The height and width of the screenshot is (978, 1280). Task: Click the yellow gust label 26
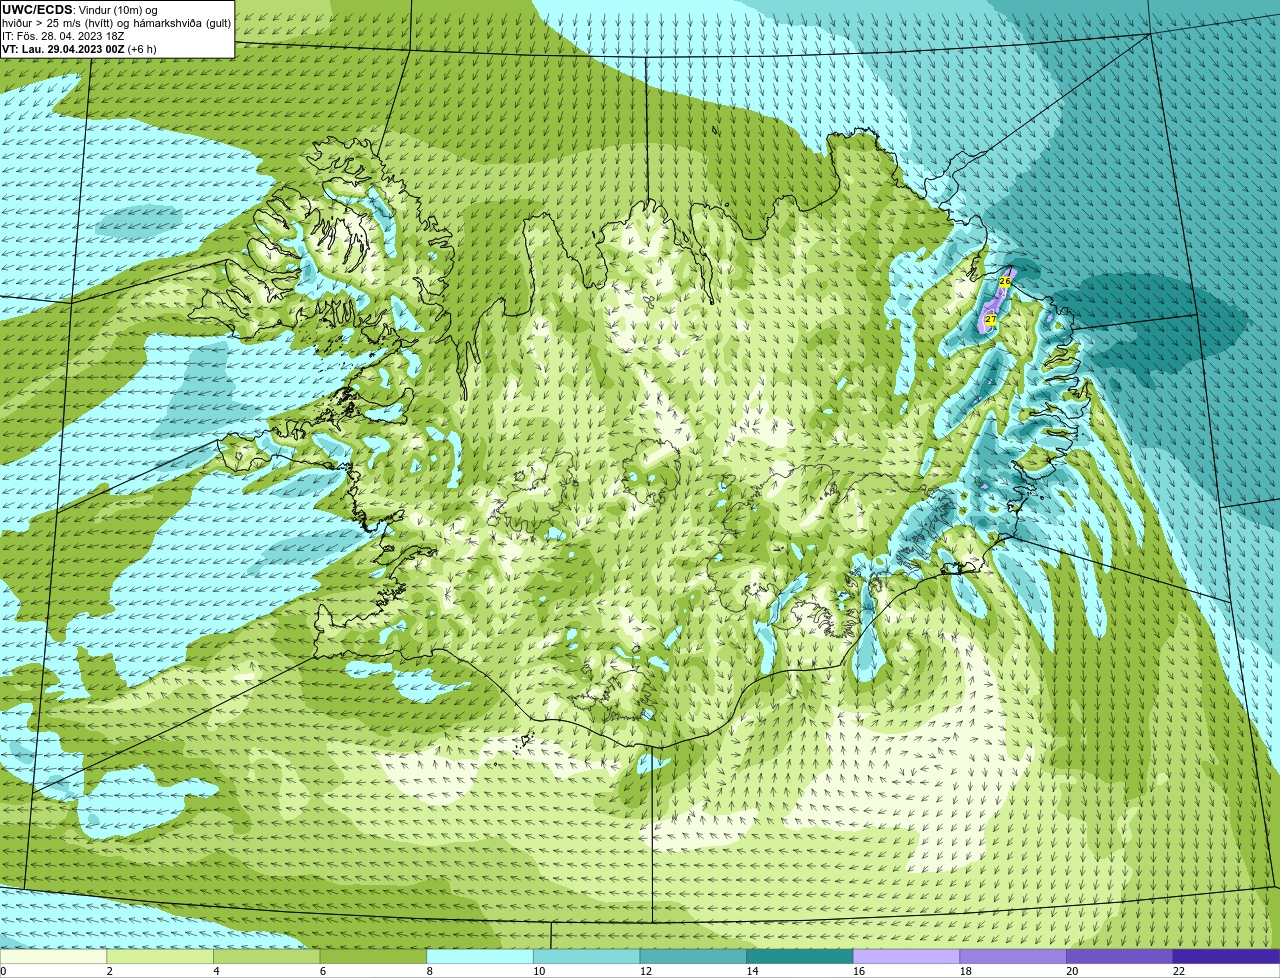(1005, 282)
